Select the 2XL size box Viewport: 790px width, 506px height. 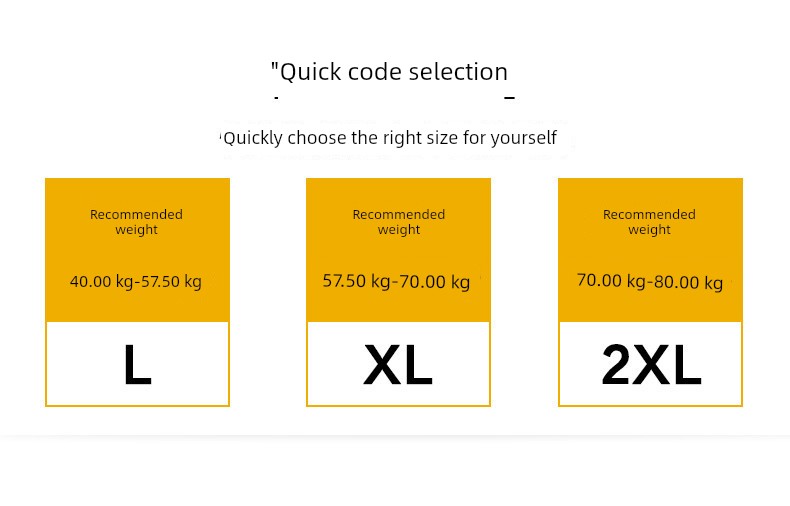tap(650, 364)
